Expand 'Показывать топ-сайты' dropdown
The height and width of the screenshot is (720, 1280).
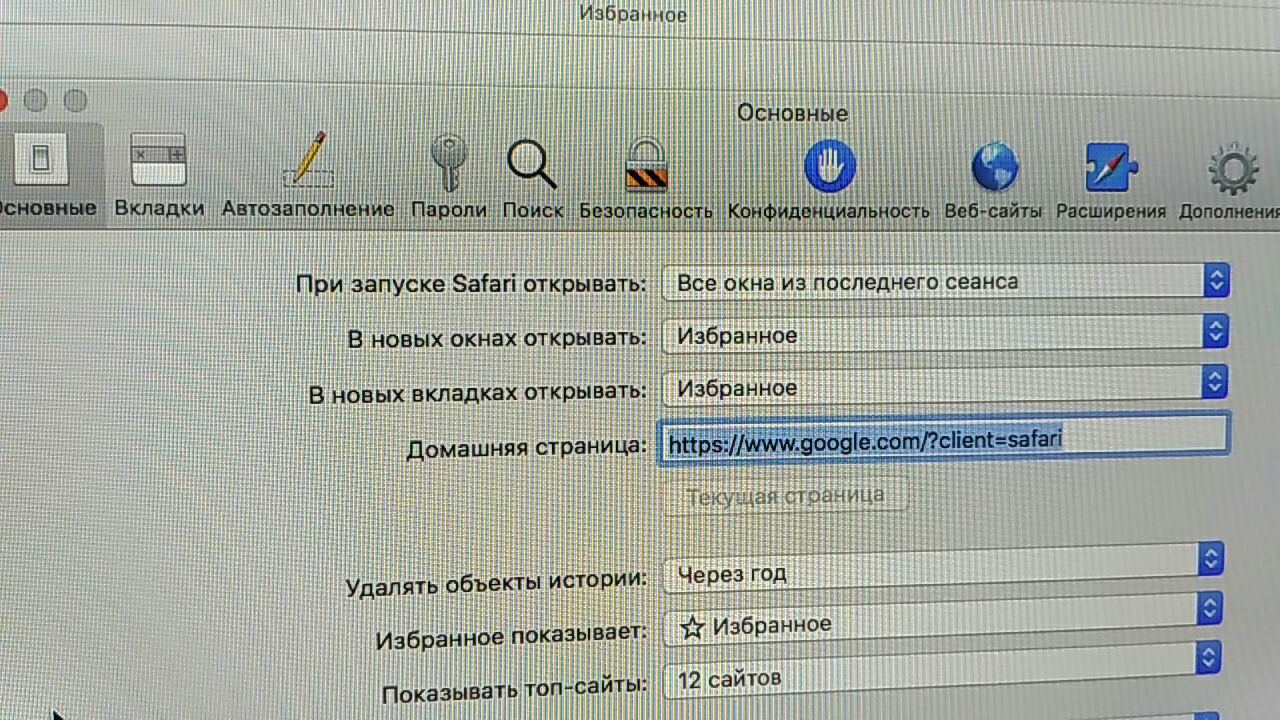tap(943, 671)
